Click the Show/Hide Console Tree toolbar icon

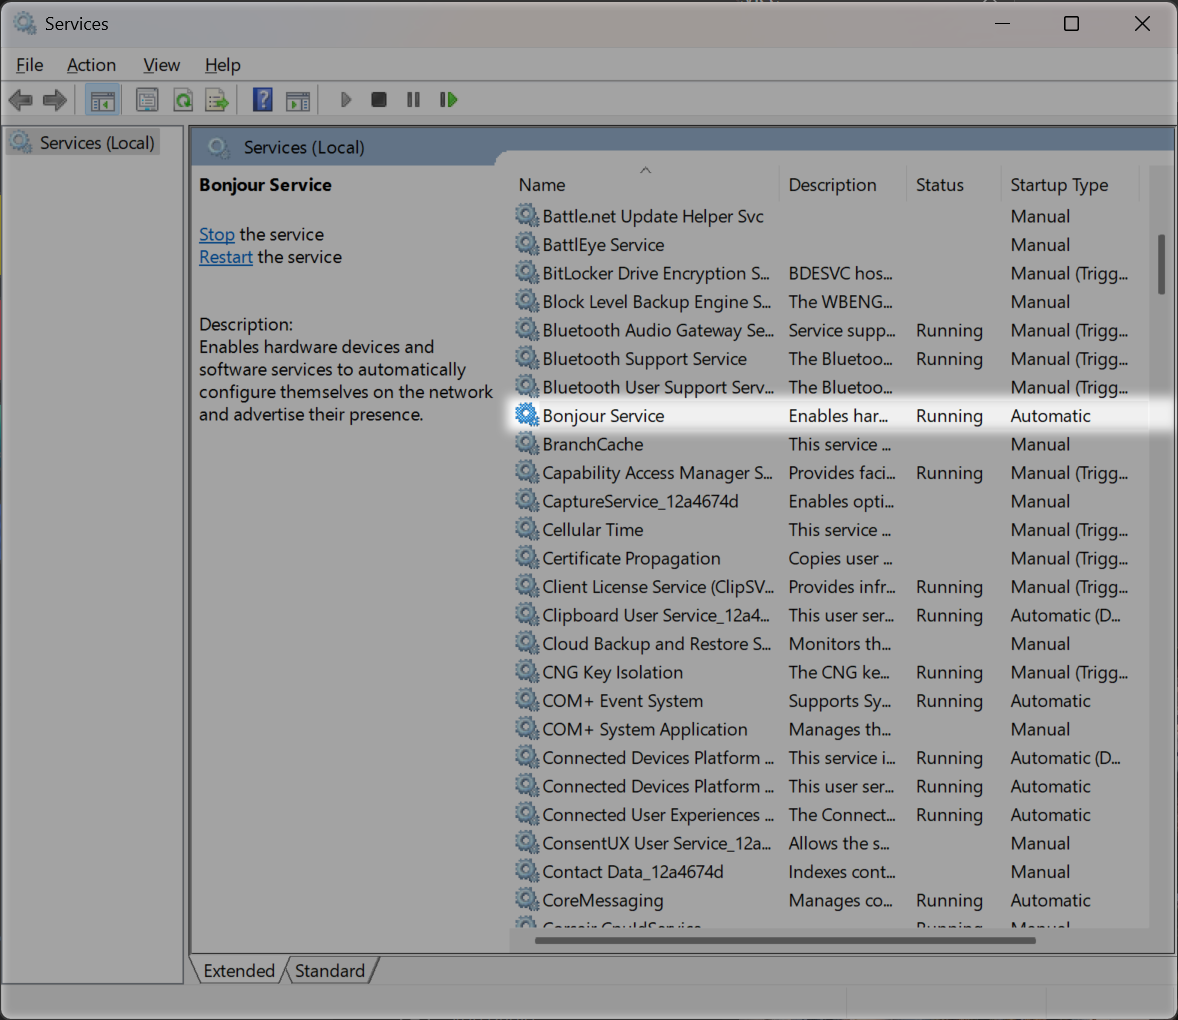(x=102, y=100)
